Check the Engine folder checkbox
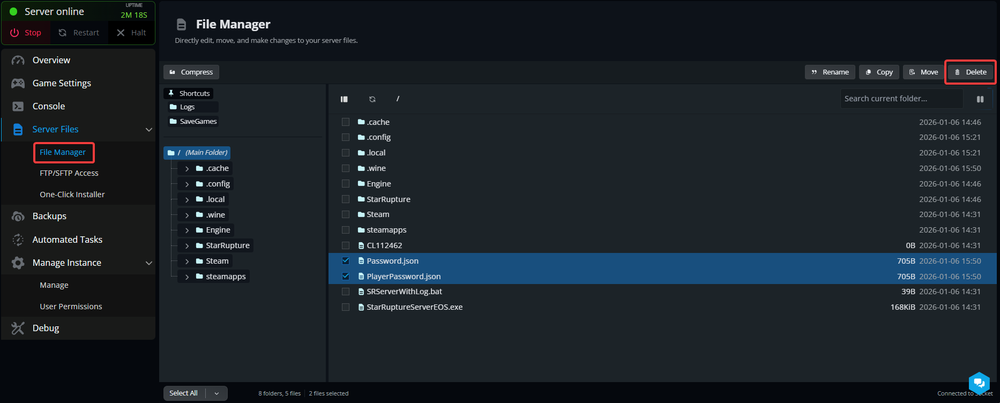This screenshot has width=1000, height=403. tap(346, 184)
